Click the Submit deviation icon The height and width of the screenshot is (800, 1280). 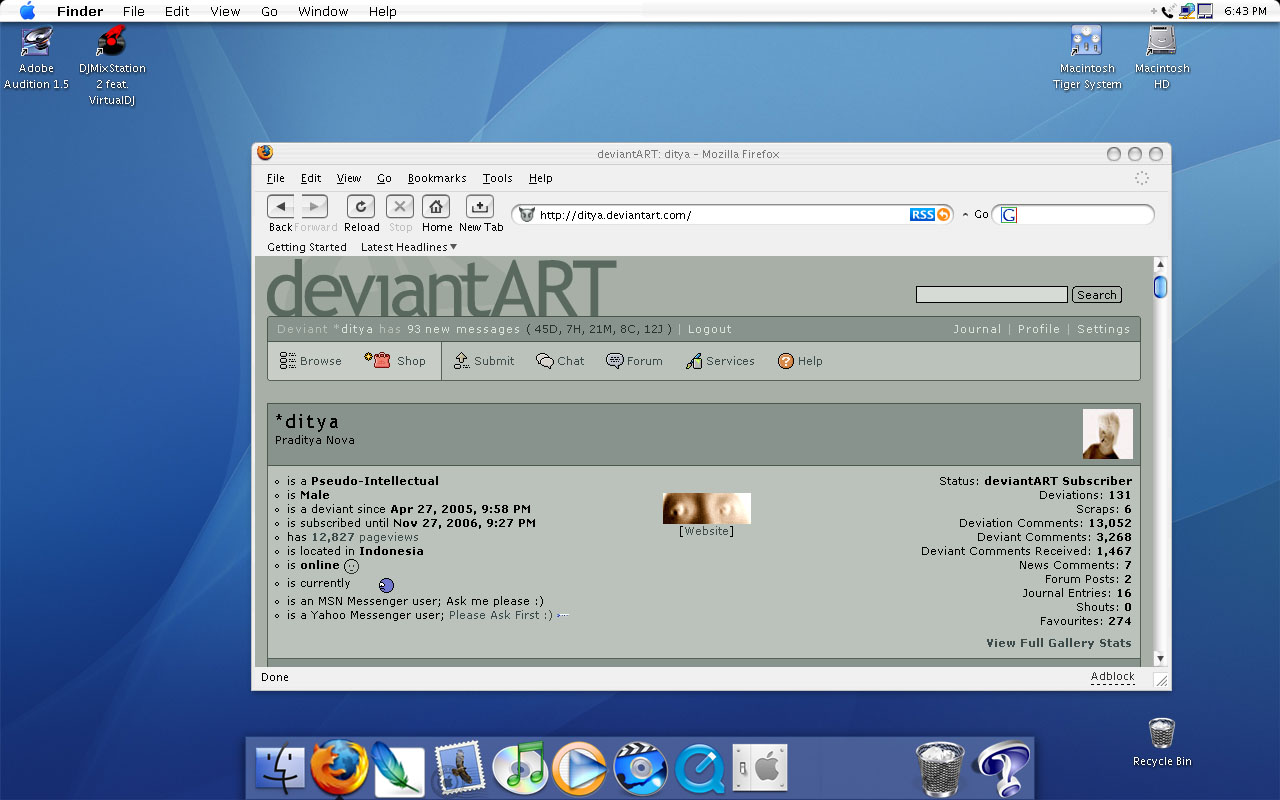(x=462, y=361)
